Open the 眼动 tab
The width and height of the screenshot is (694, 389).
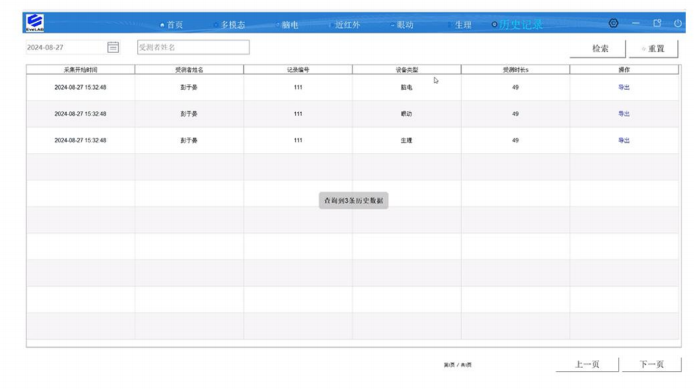(x=402, y=25)
